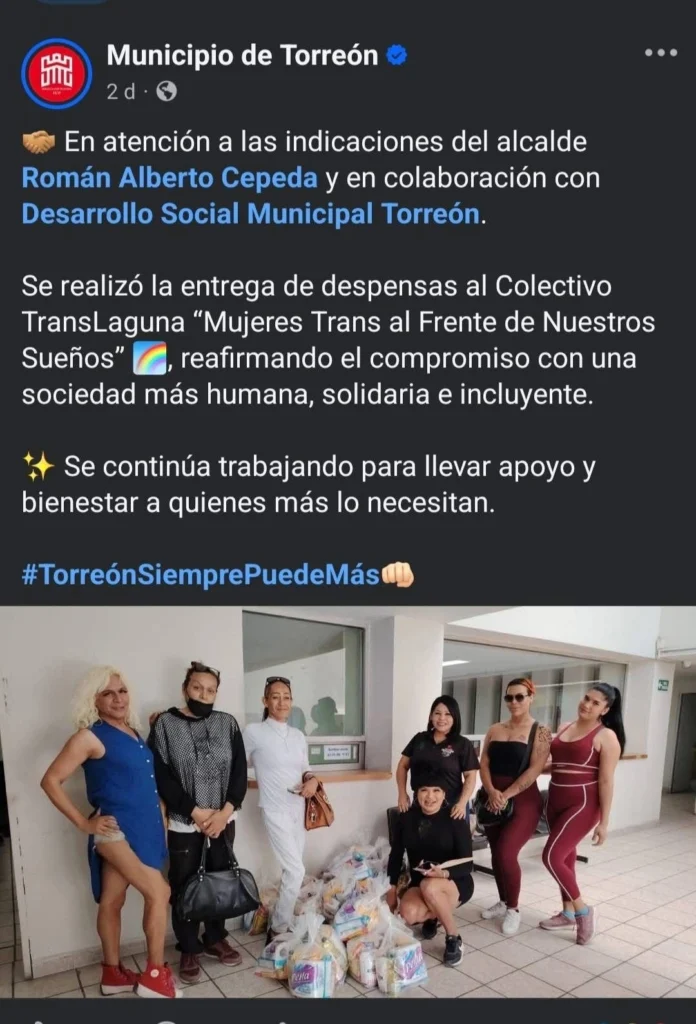Image resolution: width=696 pixels, height=1024 pixels.
Task: Select the bienestar a quienes más lo necesitan line
Action: coord(259,504)
